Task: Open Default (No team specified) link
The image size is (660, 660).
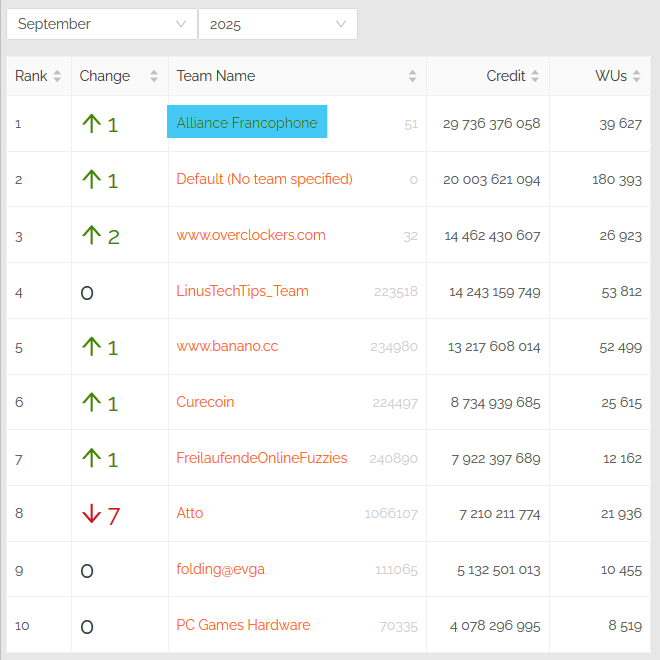Action: click(x=264, y=179)
